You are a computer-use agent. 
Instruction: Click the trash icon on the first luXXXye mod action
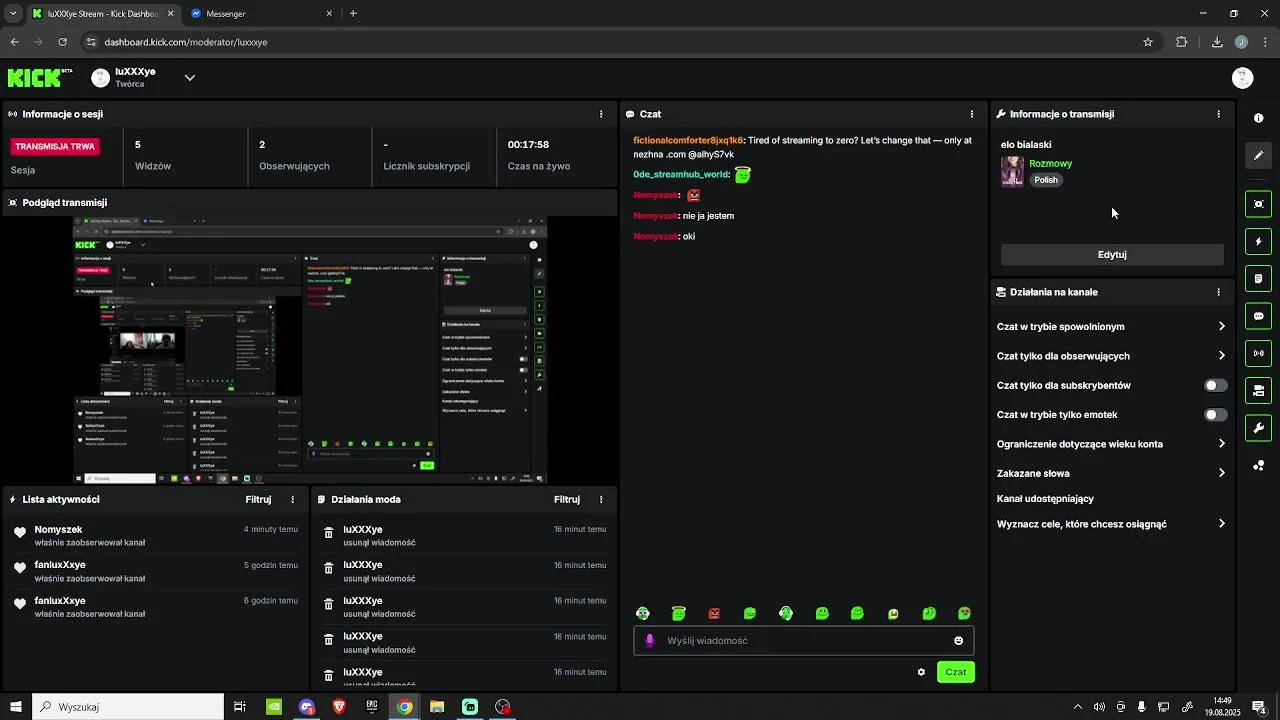coord(328,533)
